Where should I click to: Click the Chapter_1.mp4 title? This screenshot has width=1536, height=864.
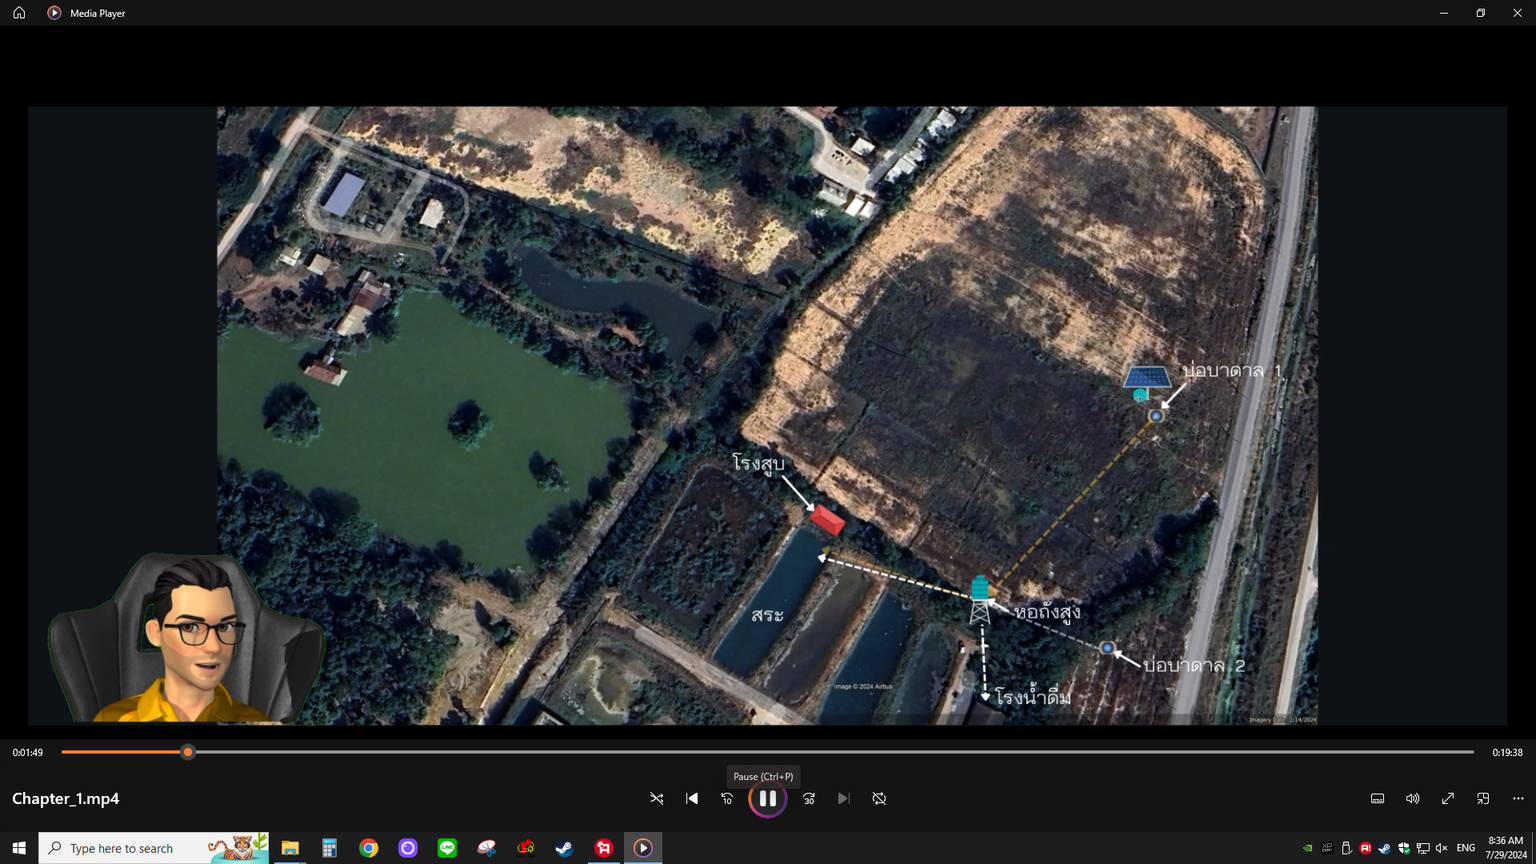(x=66, y=799)
